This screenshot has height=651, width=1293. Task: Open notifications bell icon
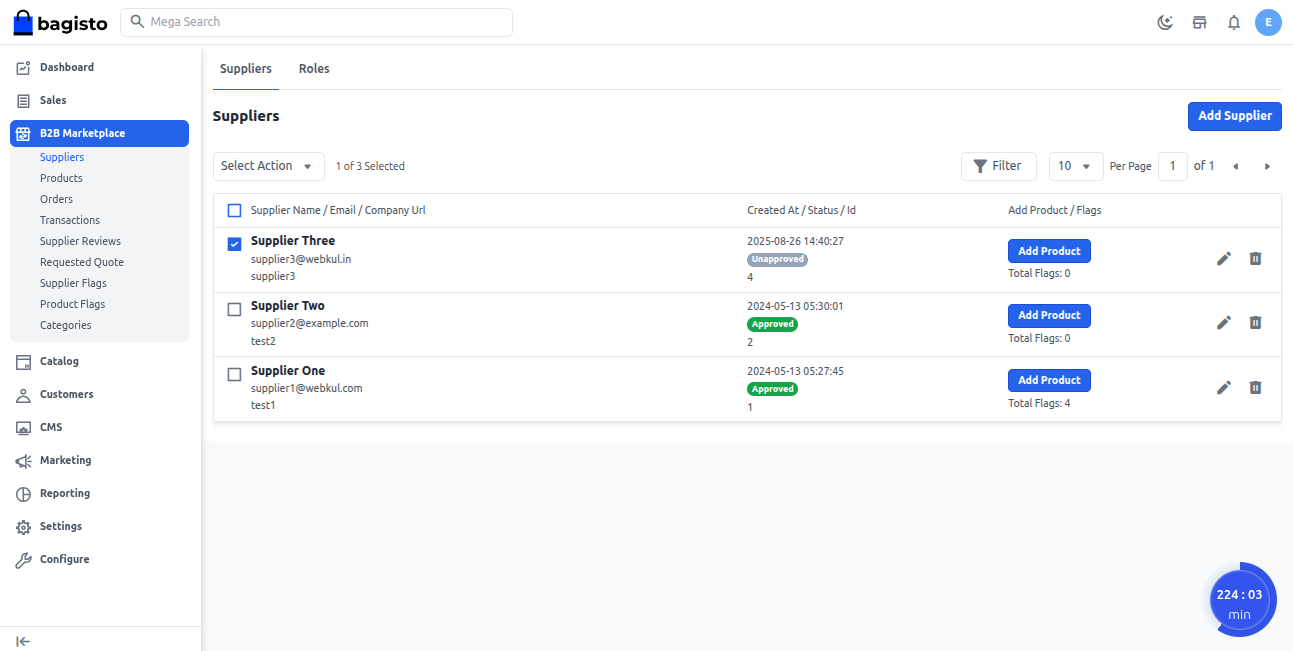[x=1234, y=22]
